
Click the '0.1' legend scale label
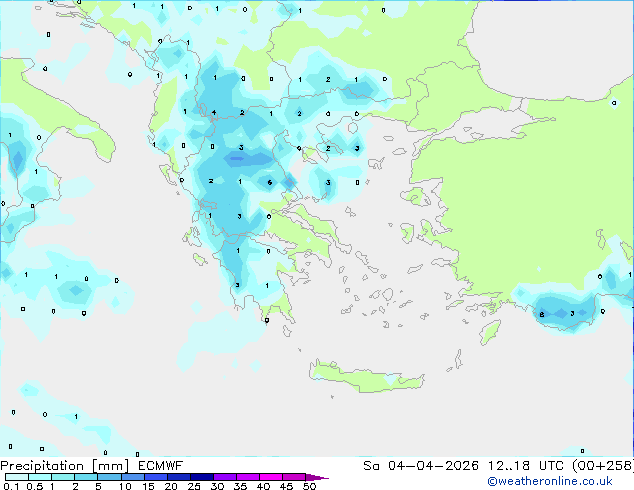coord(11,486)
